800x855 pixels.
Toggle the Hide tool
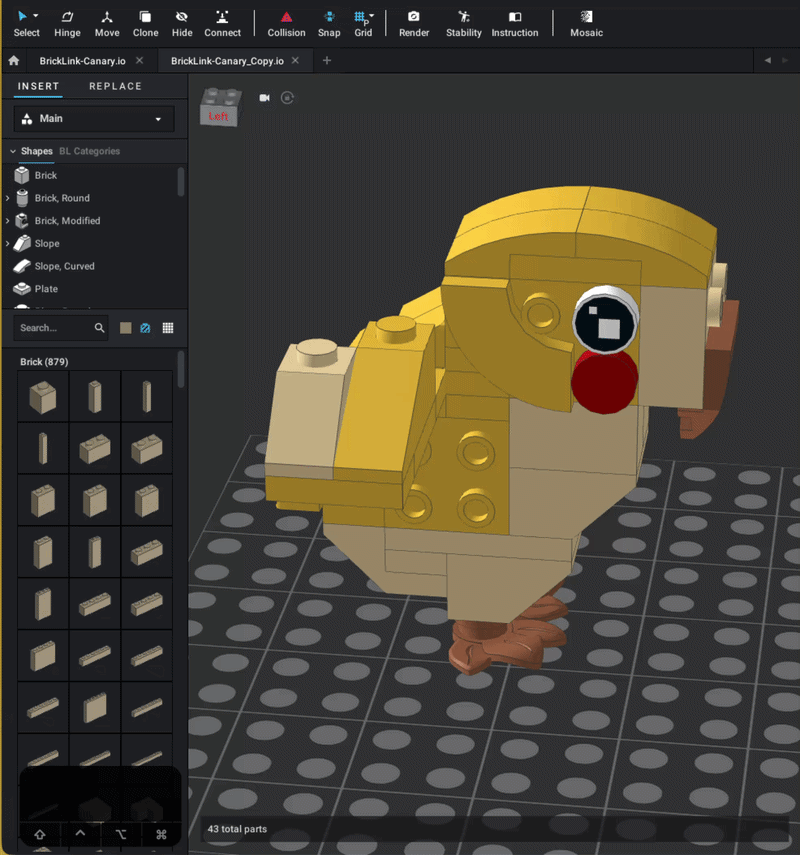click(x=182, y=23)
